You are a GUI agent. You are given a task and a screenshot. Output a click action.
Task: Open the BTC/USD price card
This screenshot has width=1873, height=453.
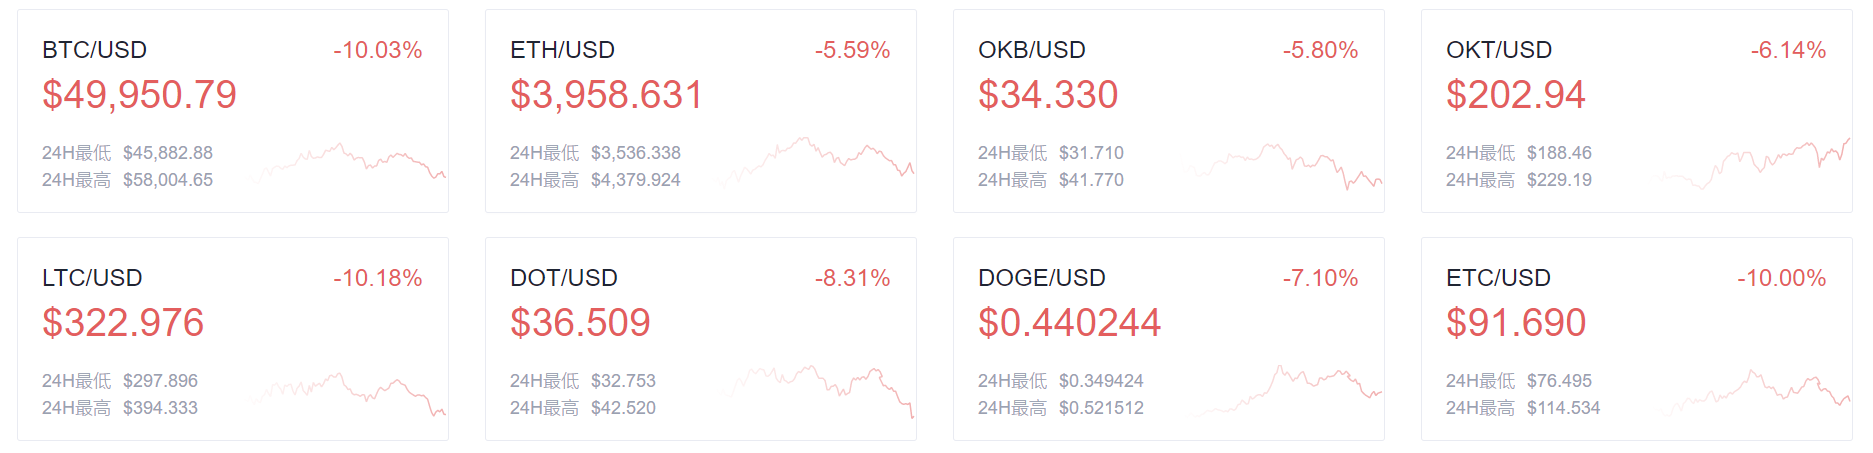click(233, 111)
